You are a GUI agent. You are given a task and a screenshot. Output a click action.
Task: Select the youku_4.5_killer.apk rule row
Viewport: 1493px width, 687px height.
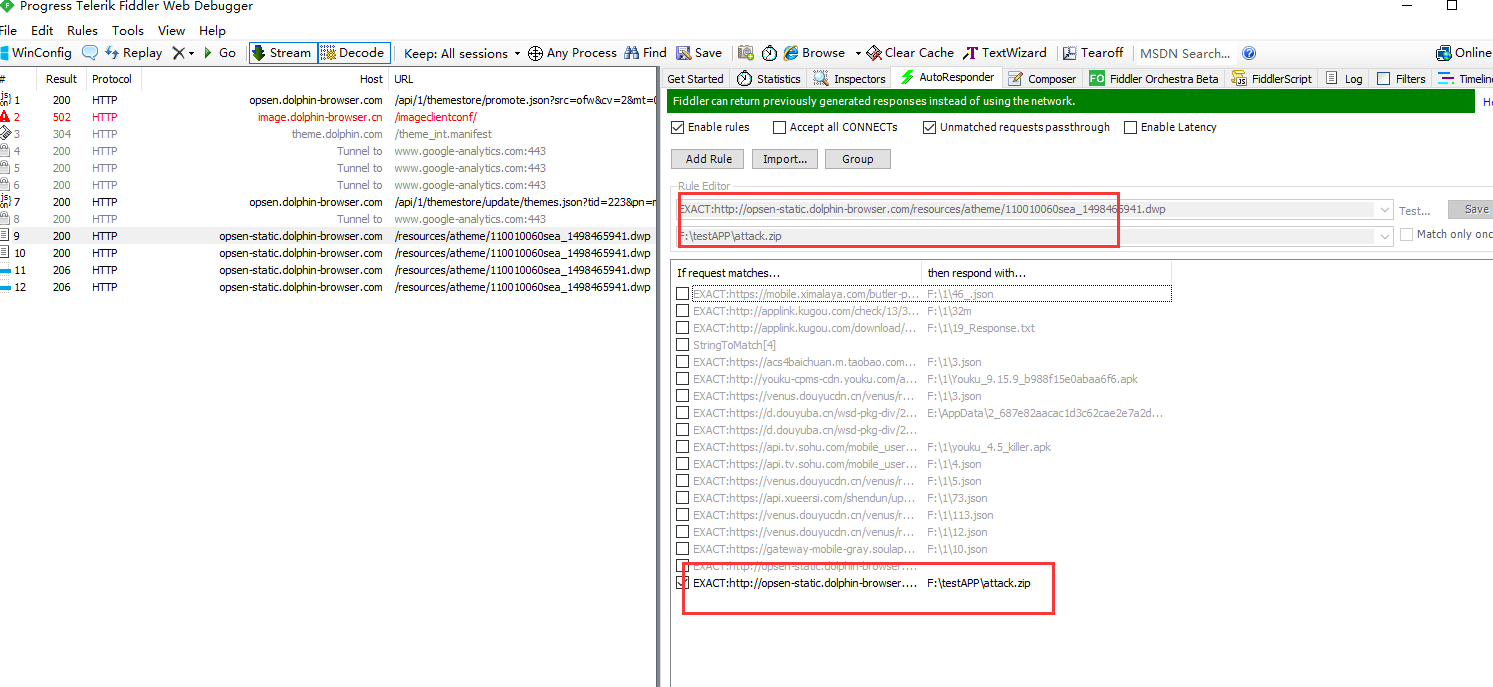coord(921,447)
